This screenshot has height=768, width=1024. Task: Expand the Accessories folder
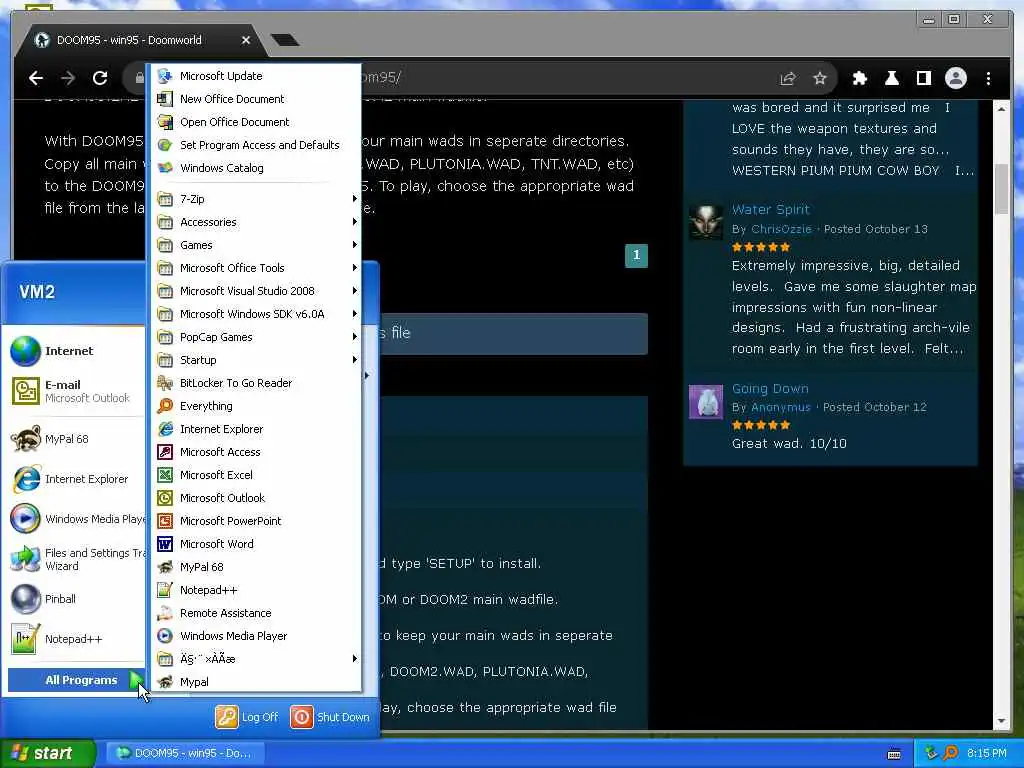(x=257, y=222)
